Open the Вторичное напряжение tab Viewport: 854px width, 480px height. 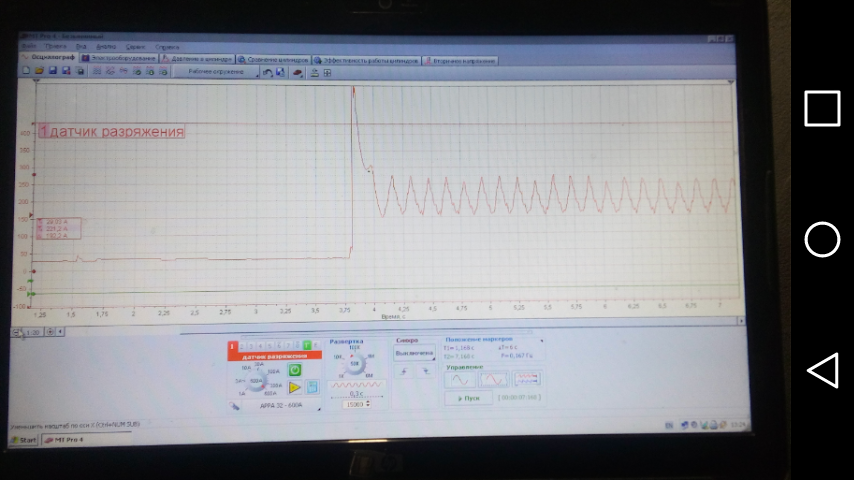click(x=460, y=61)
